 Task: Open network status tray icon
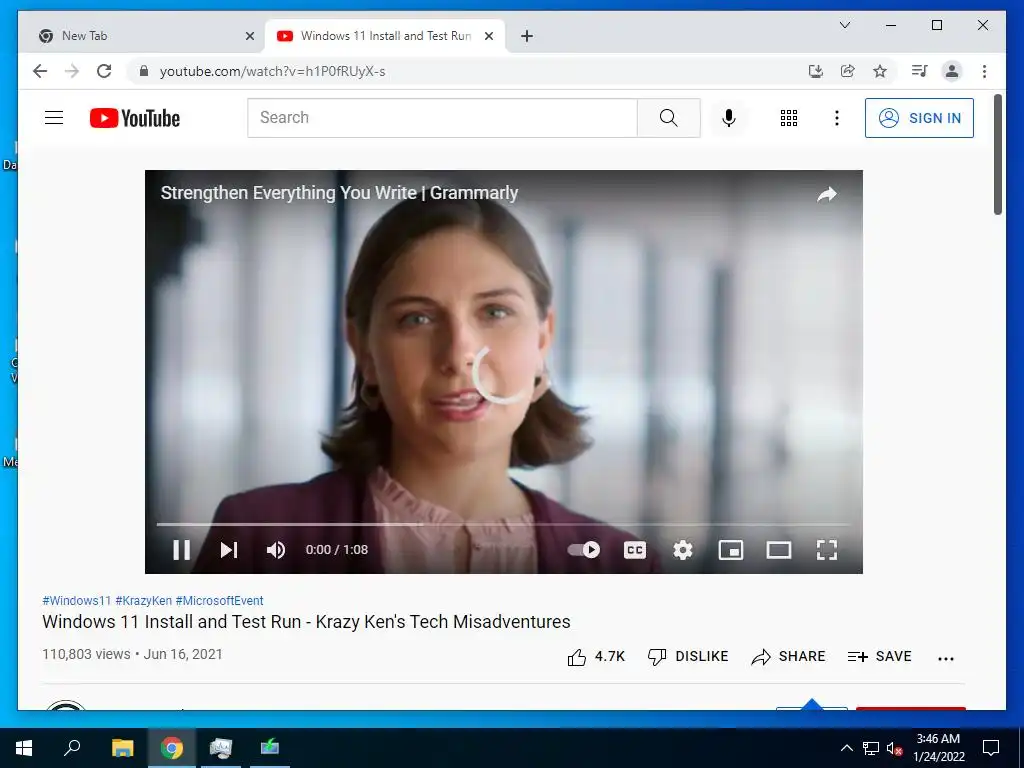tap(871, 748)
